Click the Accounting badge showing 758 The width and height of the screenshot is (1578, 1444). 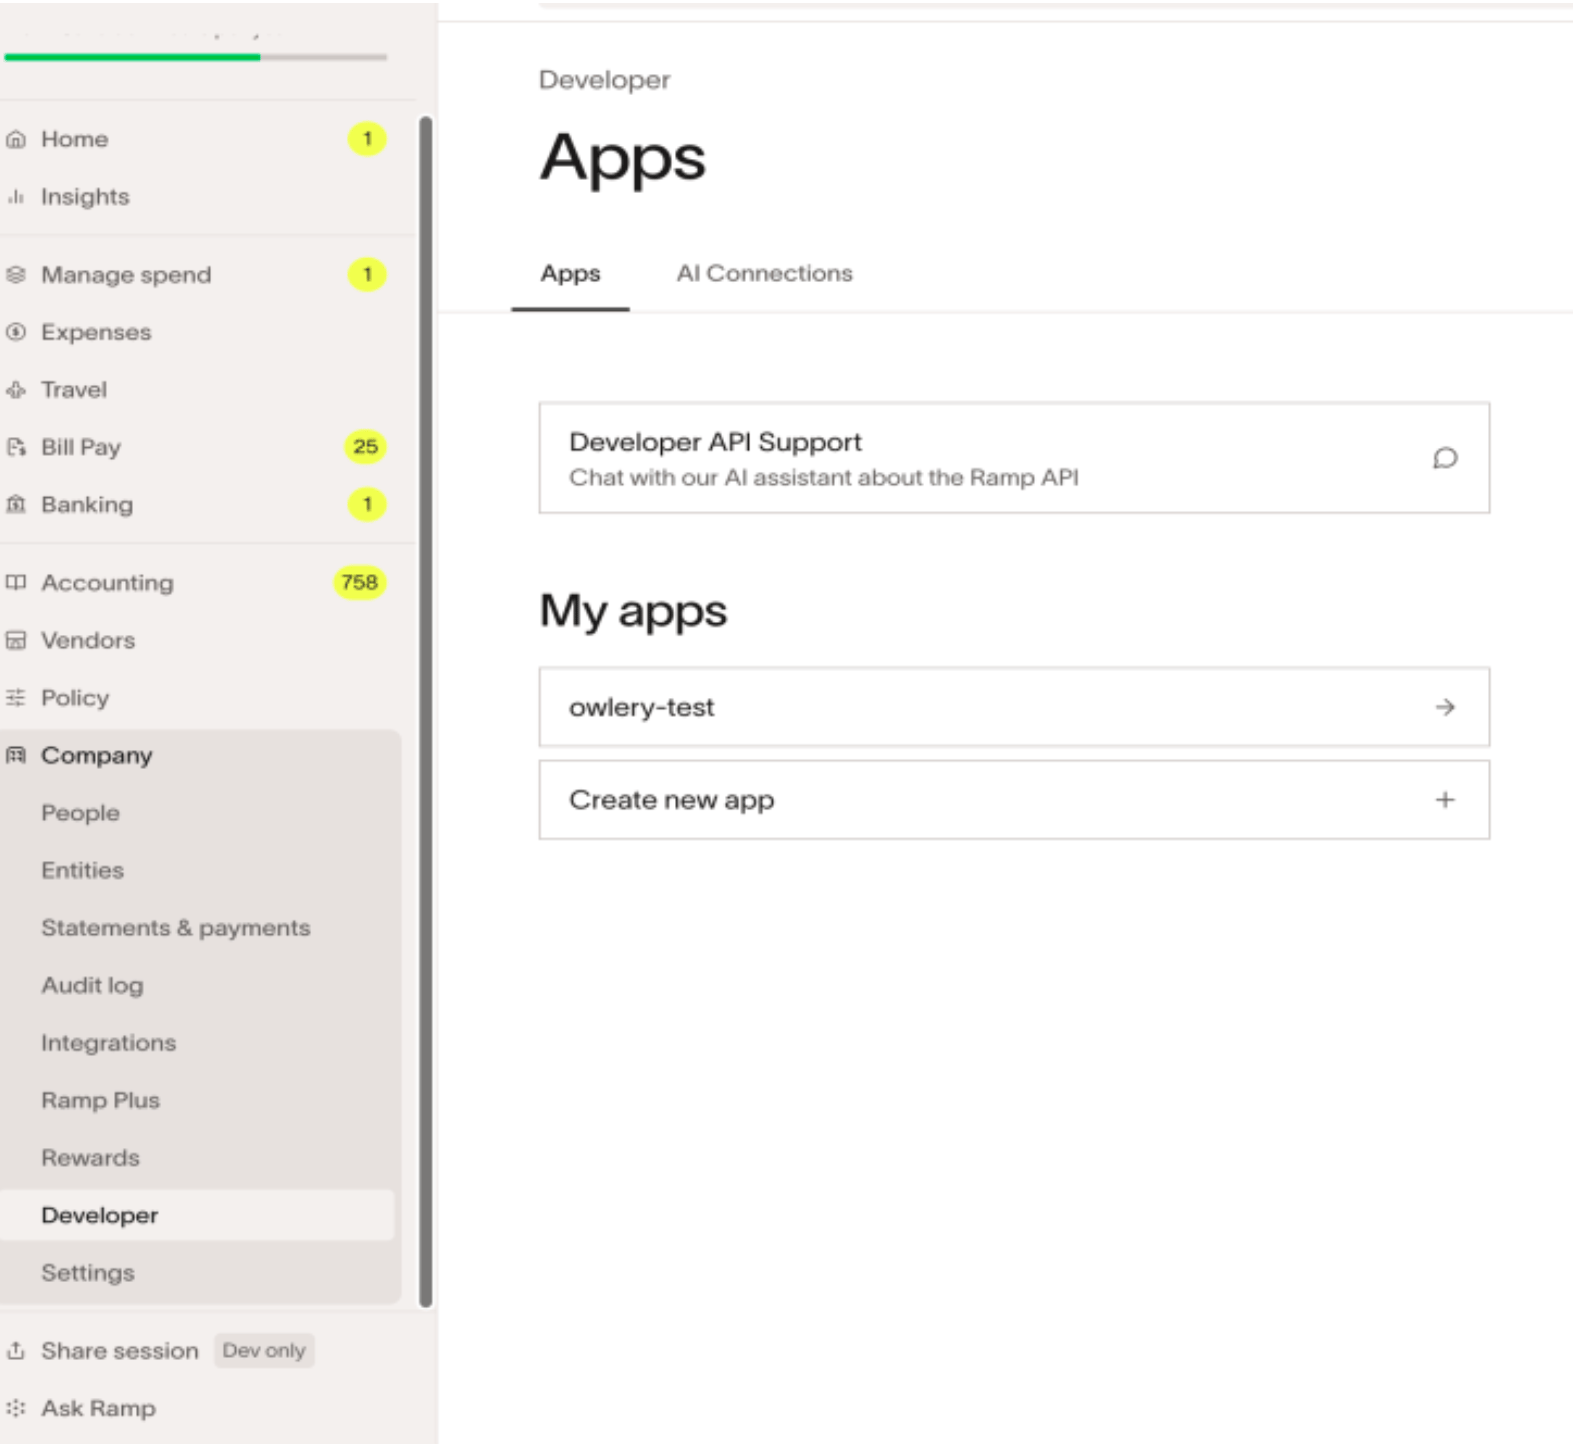point(359,582)
